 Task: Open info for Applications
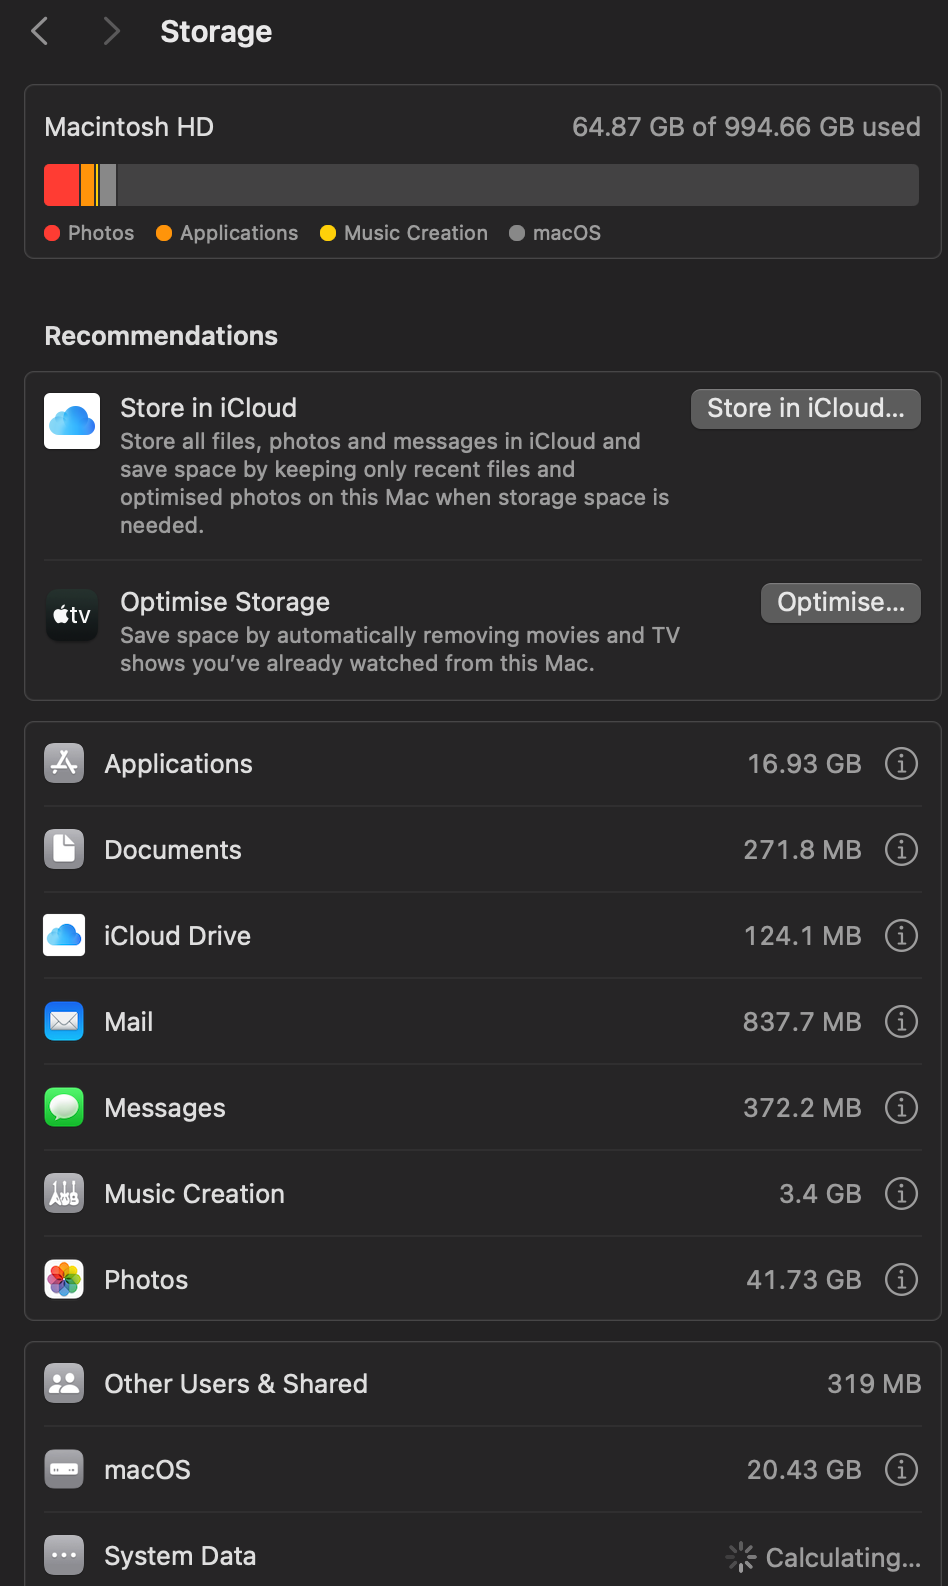pyautogui.click(x=901, y=763)
